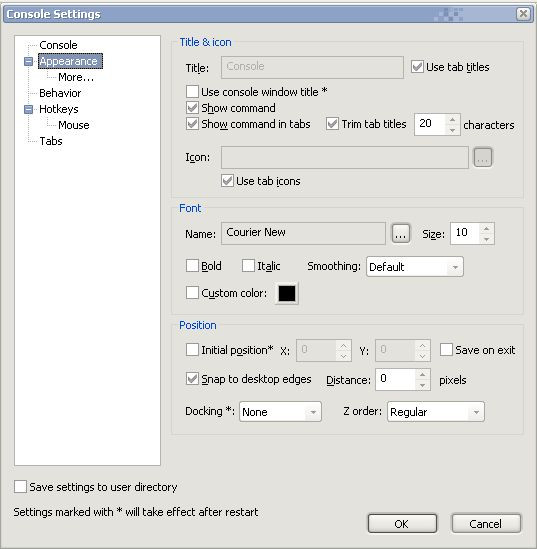
Task: Click the Title text field
Action: (x=312, y=67)
